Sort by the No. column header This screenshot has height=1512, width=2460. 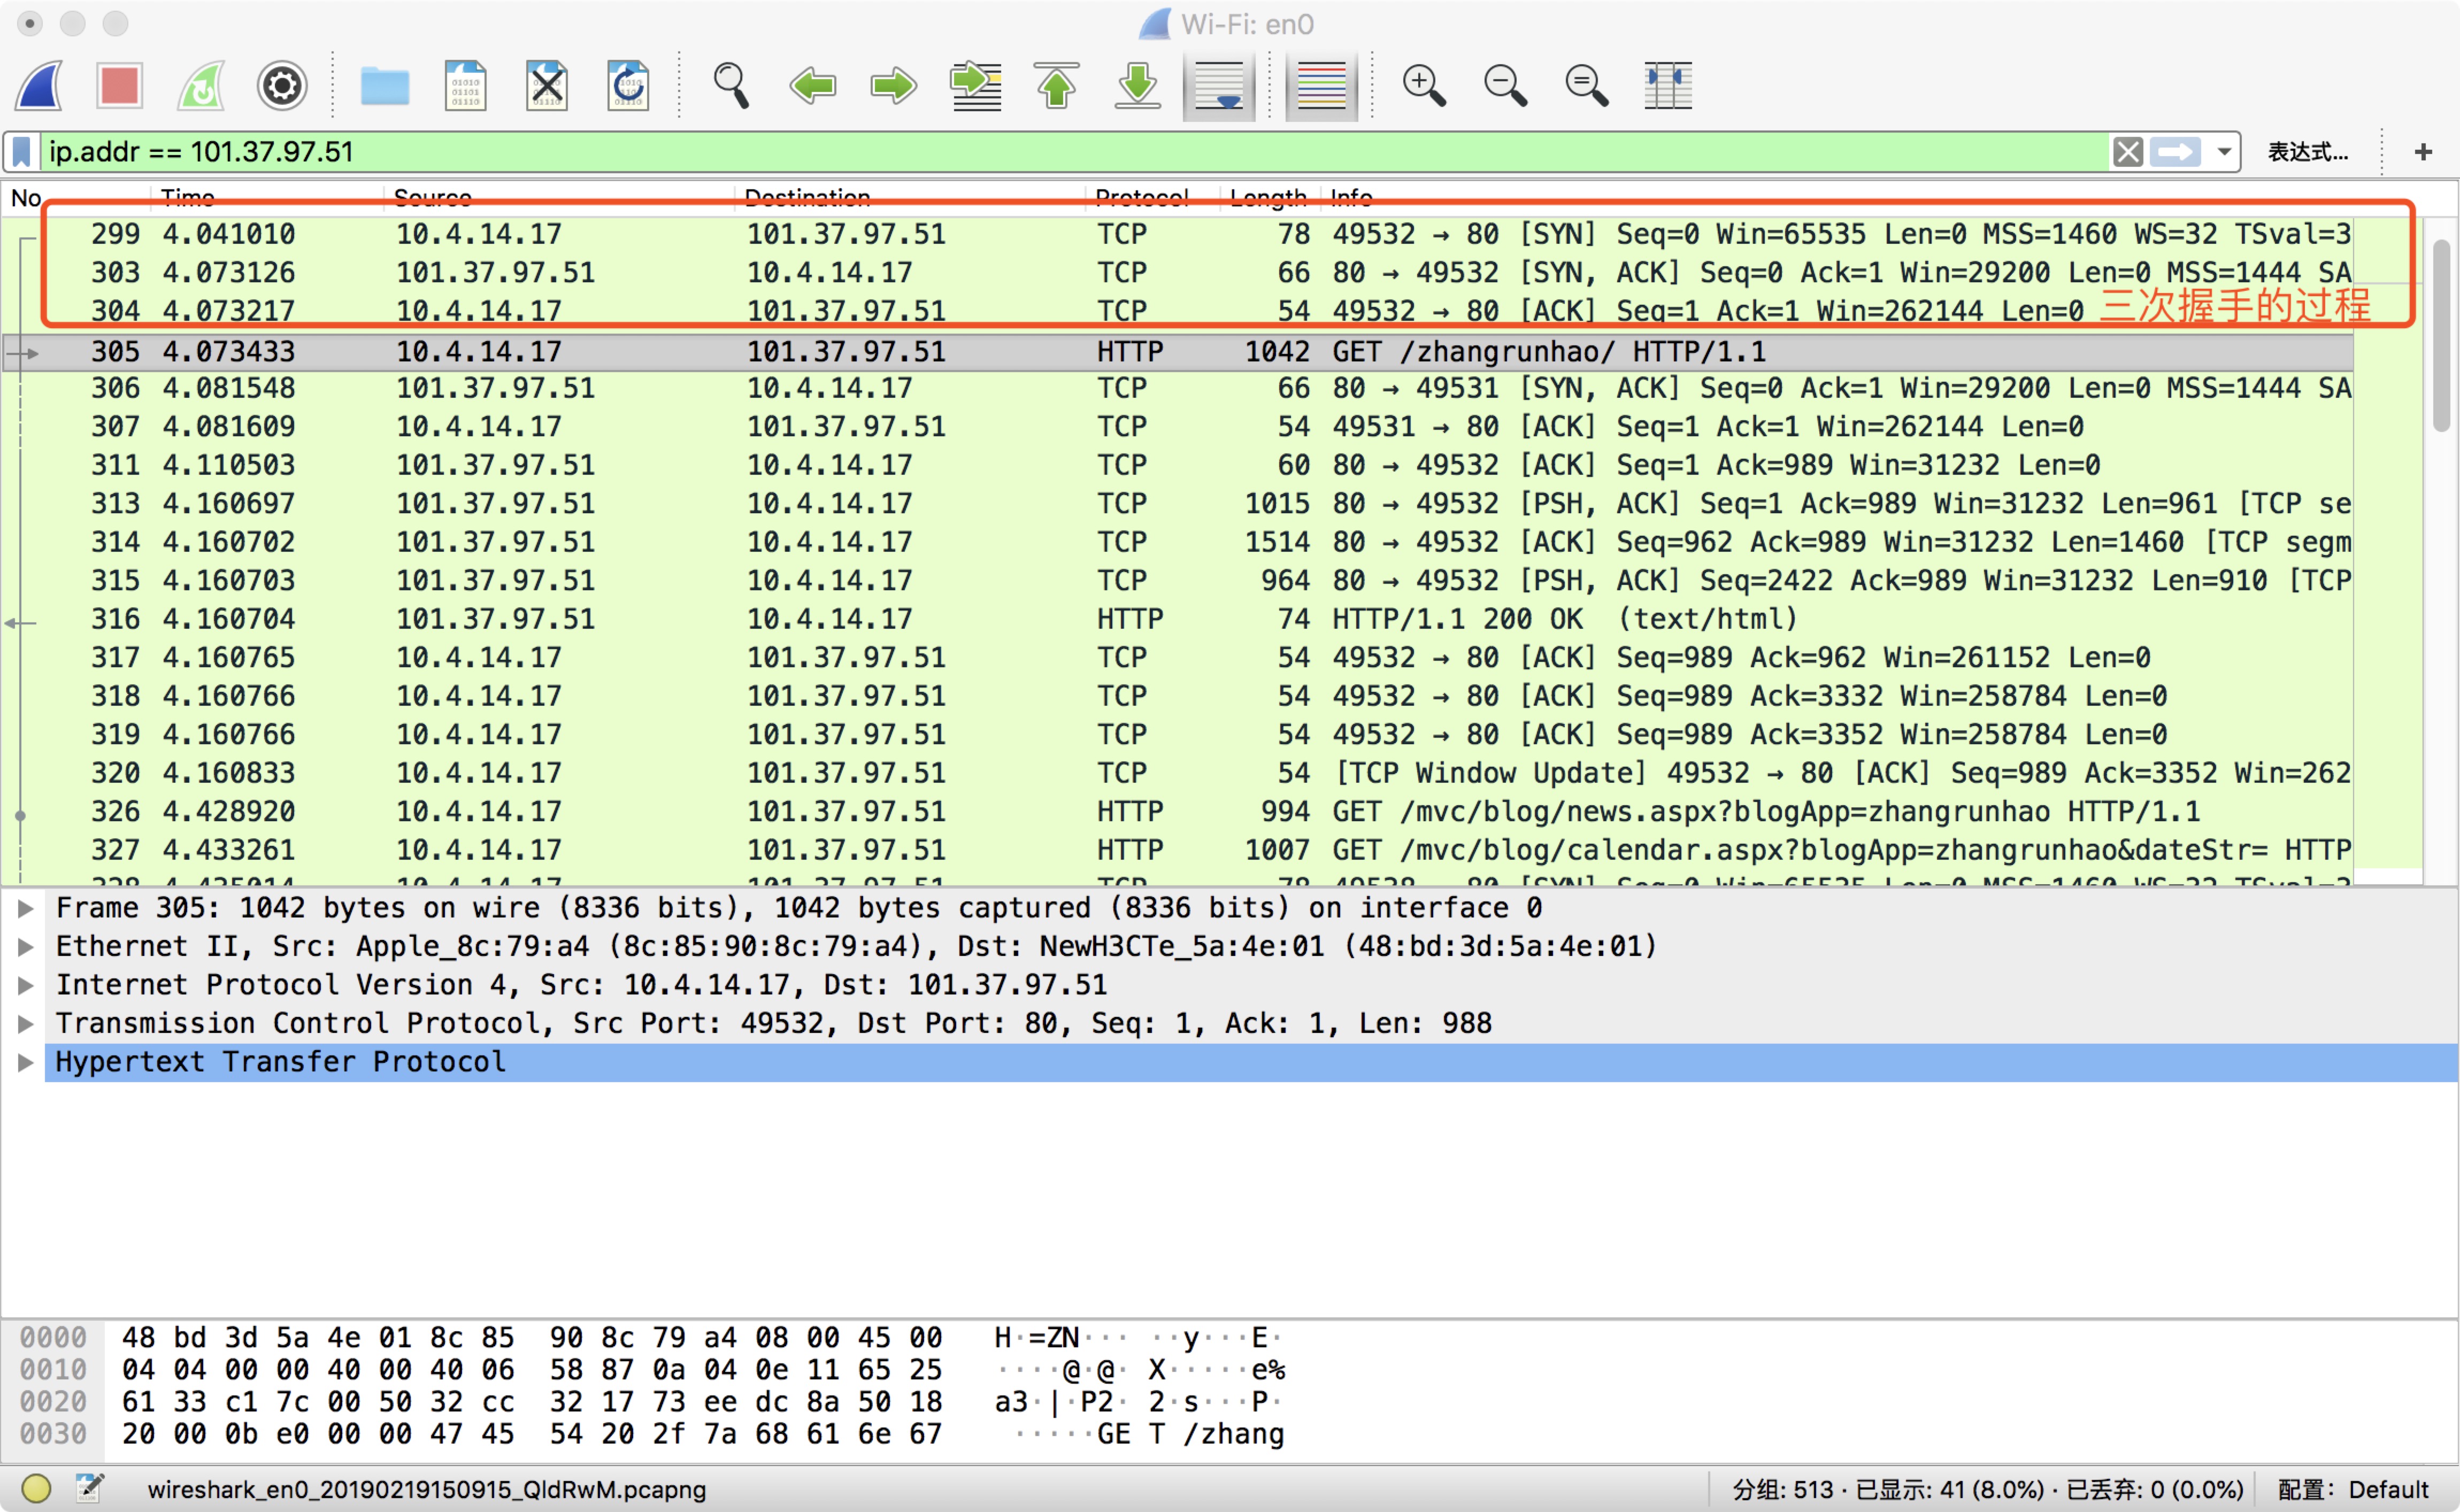coord(76,197)
